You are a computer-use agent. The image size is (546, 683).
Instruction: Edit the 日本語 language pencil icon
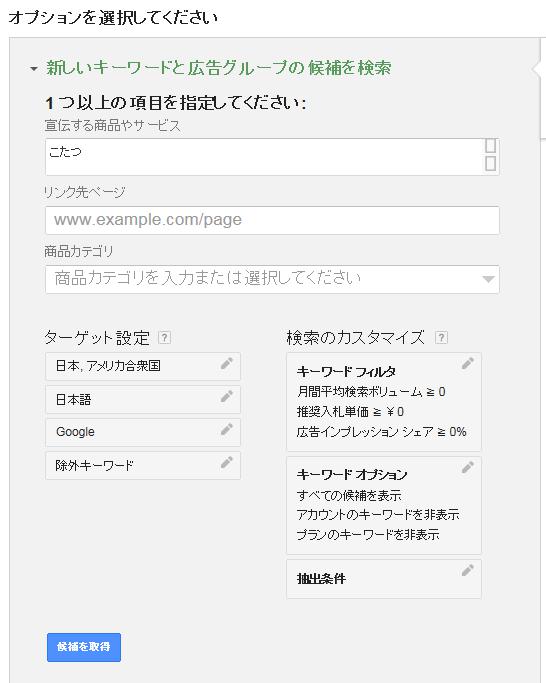point(227,396)
